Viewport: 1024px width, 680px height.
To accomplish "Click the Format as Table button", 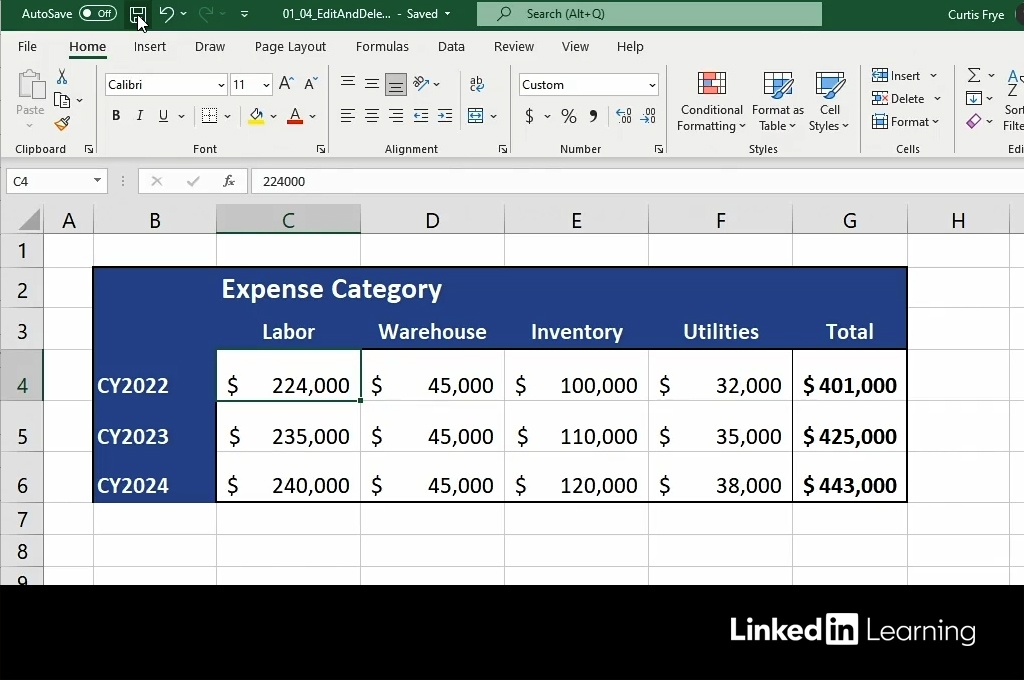I will point(777,103).
